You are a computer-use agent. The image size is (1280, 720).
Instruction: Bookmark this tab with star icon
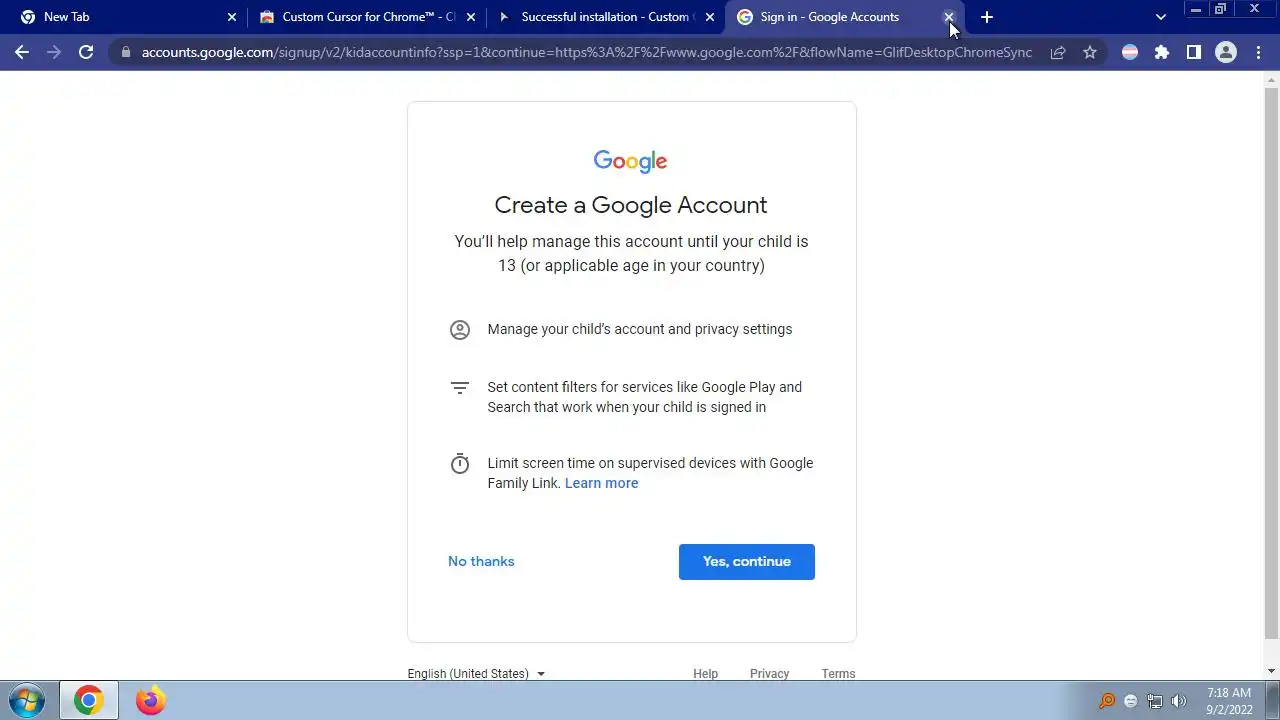[1090, 52]
